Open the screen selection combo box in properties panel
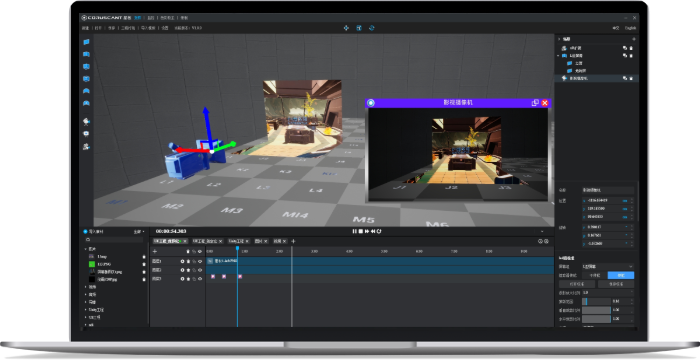700x360 pixels. coord(608,267)
